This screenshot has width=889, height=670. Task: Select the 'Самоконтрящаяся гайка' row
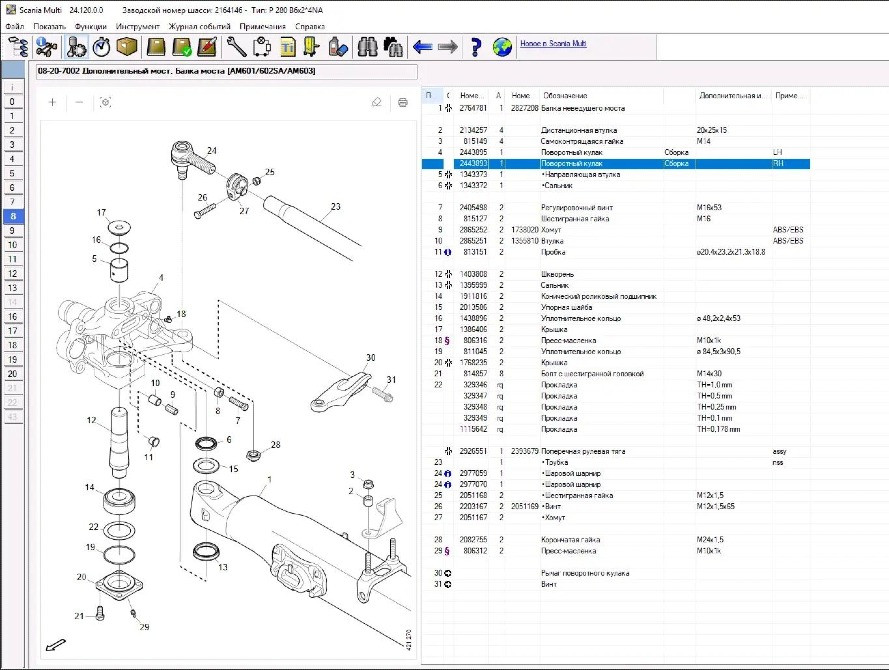pos(616,141)
